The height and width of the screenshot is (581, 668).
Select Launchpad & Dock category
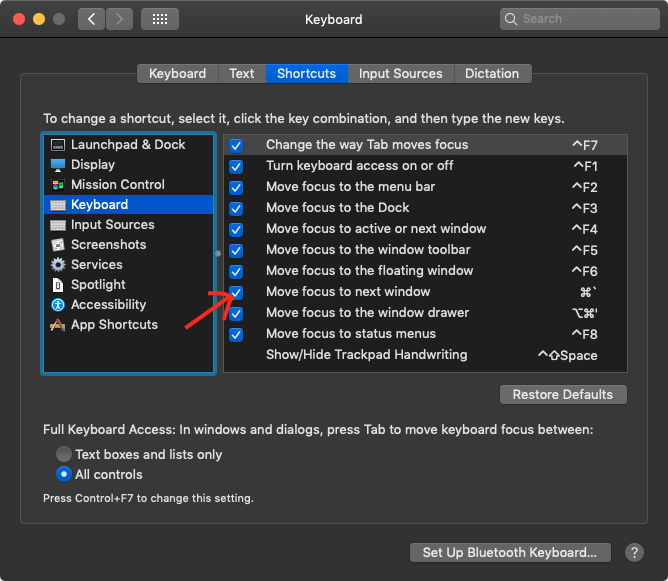[128, 145]
